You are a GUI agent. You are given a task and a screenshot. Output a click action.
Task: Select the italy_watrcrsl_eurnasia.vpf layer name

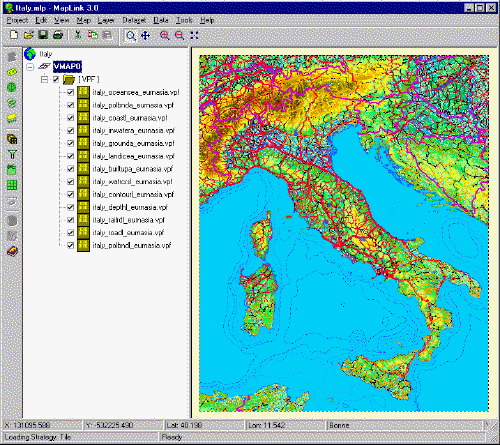pos(133,182)
